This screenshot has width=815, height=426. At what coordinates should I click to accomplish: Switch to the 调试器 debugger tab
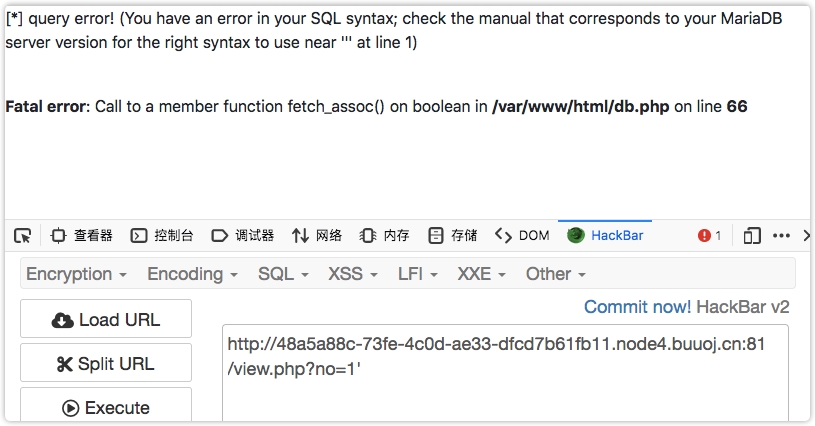click(x=243, y=236)
